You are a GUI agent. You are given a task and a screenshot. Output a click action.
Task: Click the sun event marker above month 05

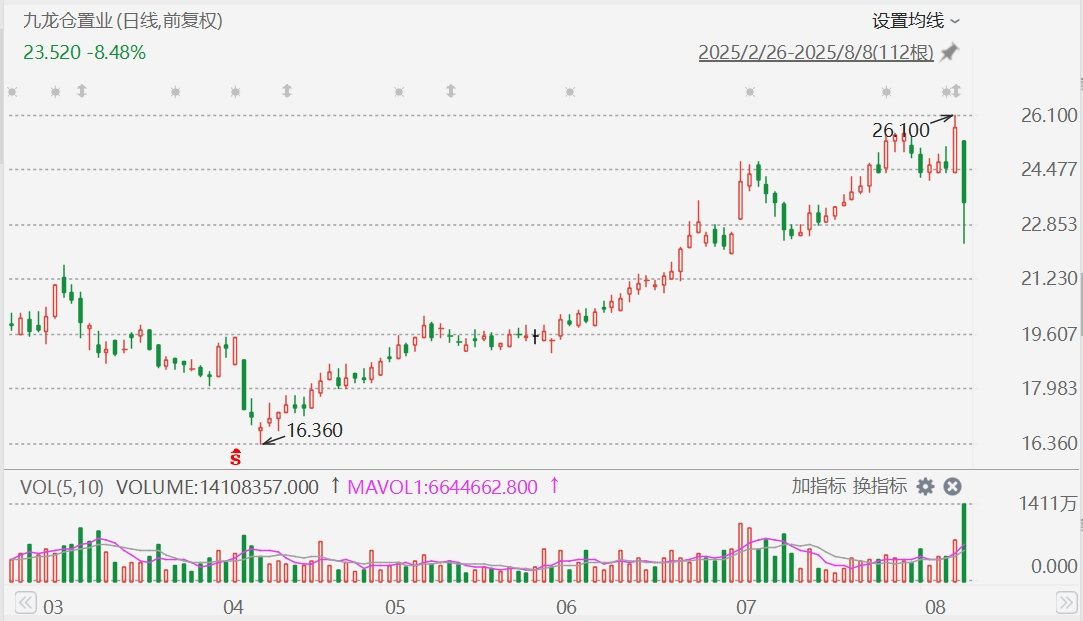coord(399,92)
